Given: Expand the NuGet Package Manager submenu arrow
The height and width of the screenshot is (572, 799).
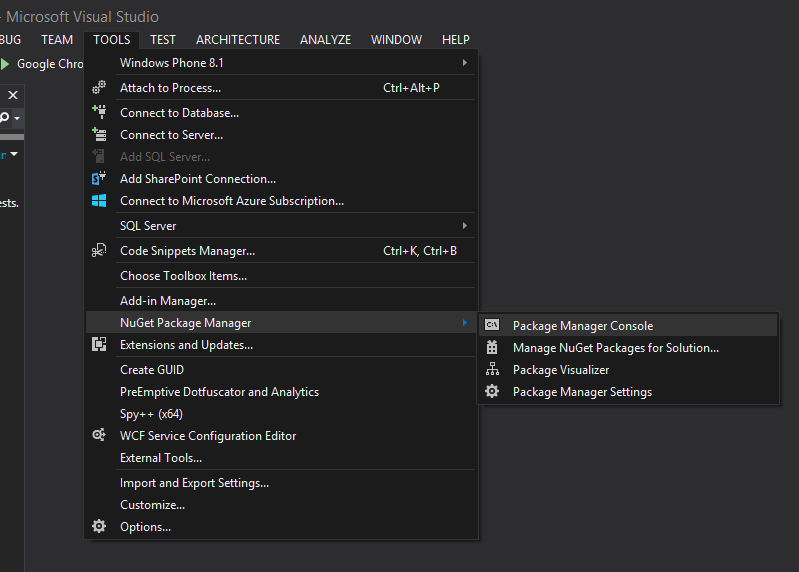Looking at the screenshot, I should pyautogui.click(x=465, y=322).
